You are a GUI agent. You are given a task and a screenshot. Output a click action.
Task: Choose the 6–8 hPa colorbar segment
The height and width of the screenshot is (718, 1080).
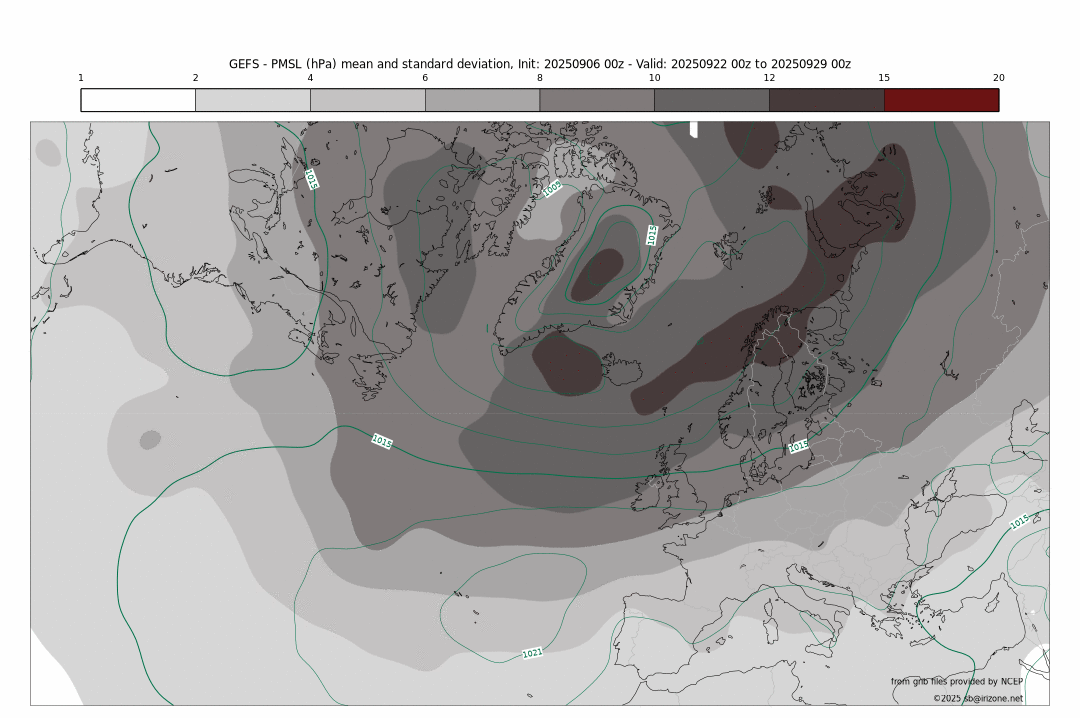point(482,100)
